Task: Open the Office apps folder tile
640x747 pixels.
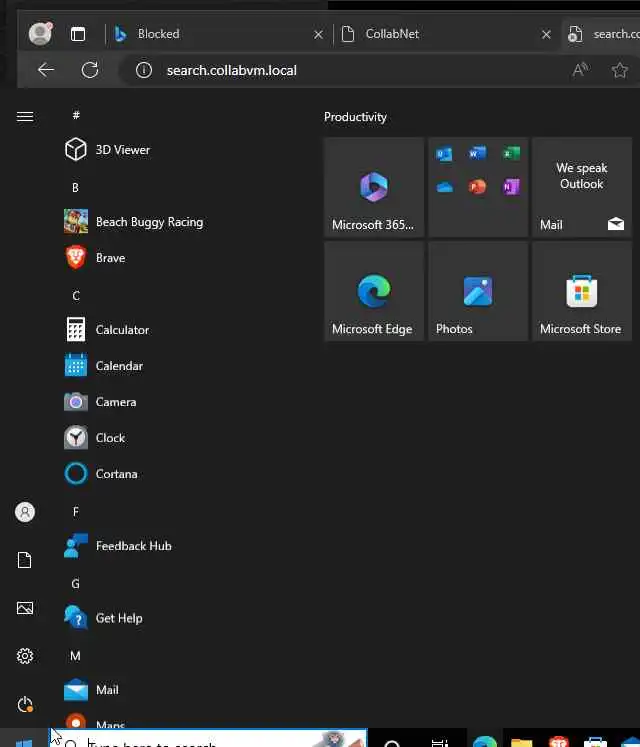Action: point(478,187)
